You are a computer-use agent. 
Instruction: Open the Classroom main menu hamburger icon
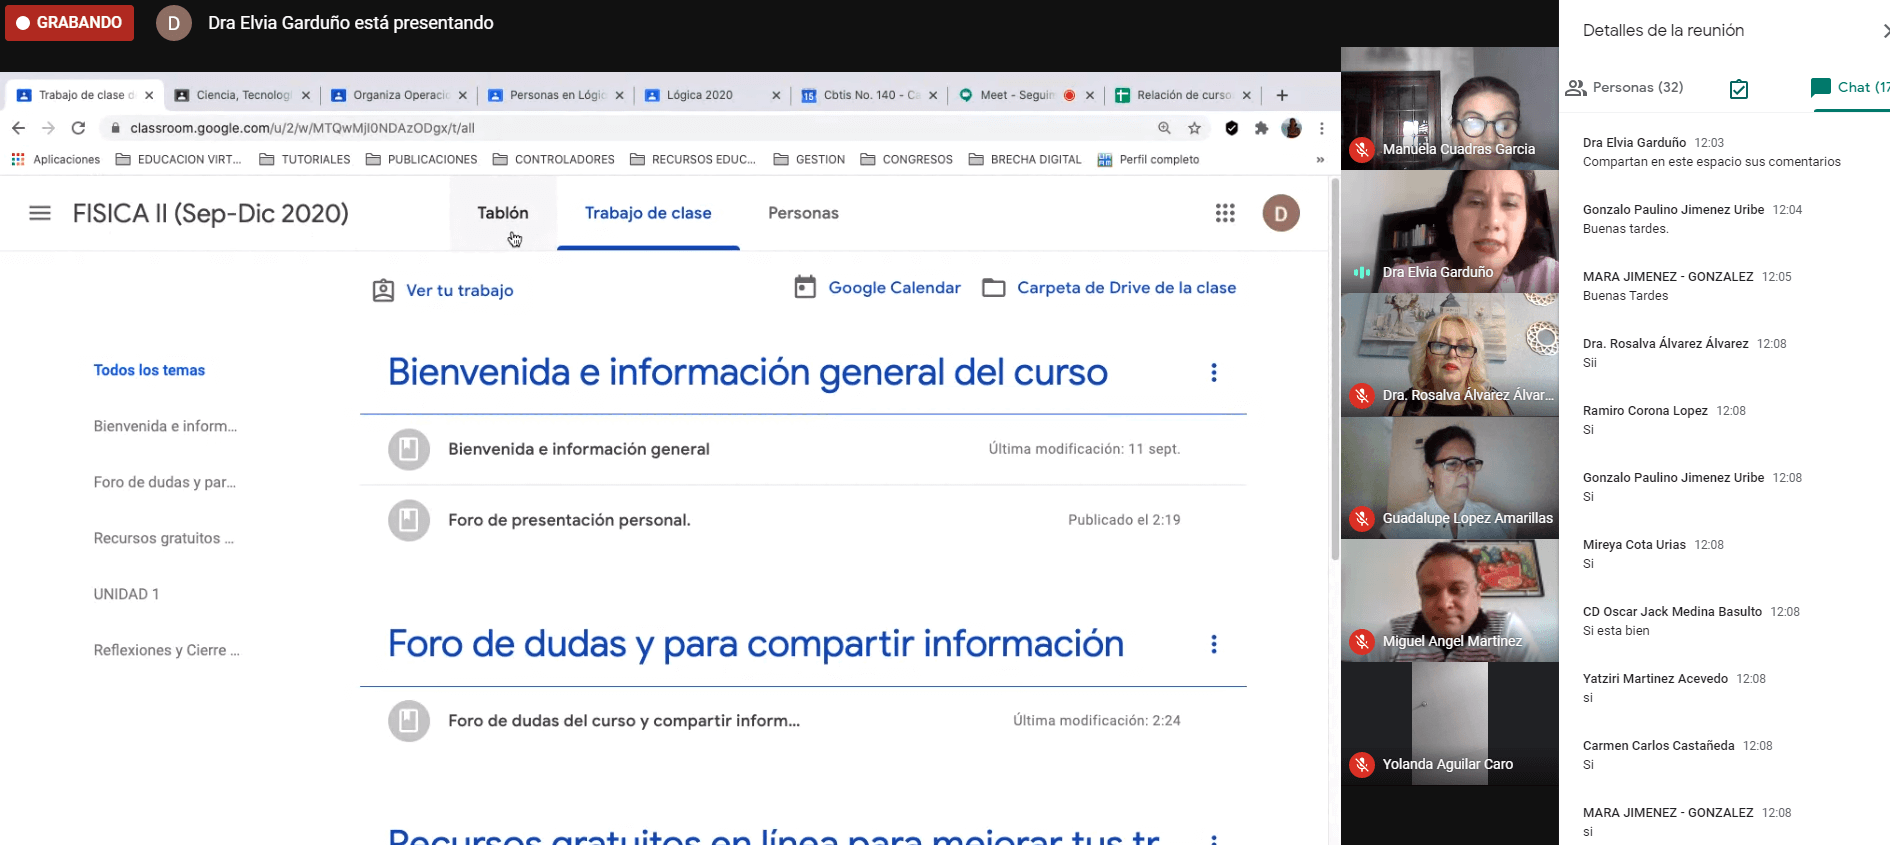(x=40, y=213)
